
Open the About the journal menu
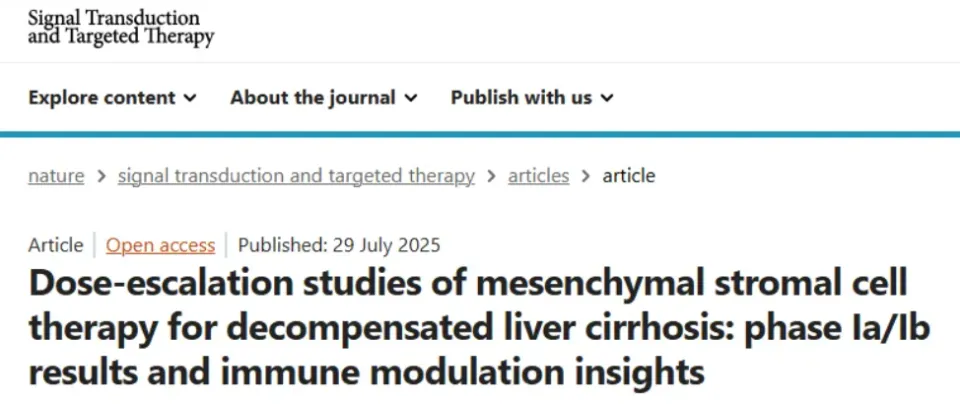[323, 97]
